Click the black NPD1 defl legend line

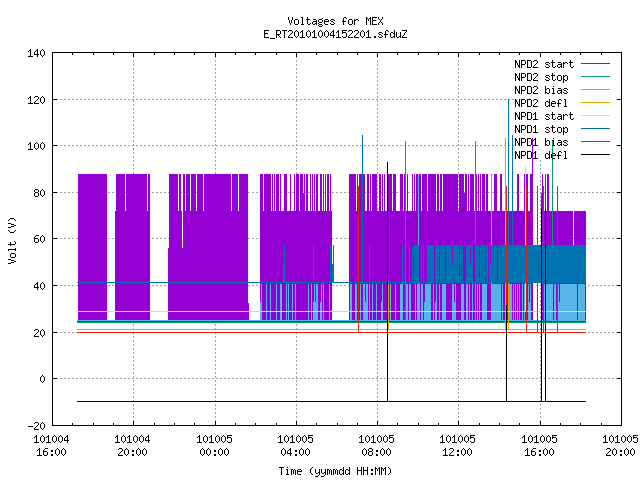coord(596,155)
